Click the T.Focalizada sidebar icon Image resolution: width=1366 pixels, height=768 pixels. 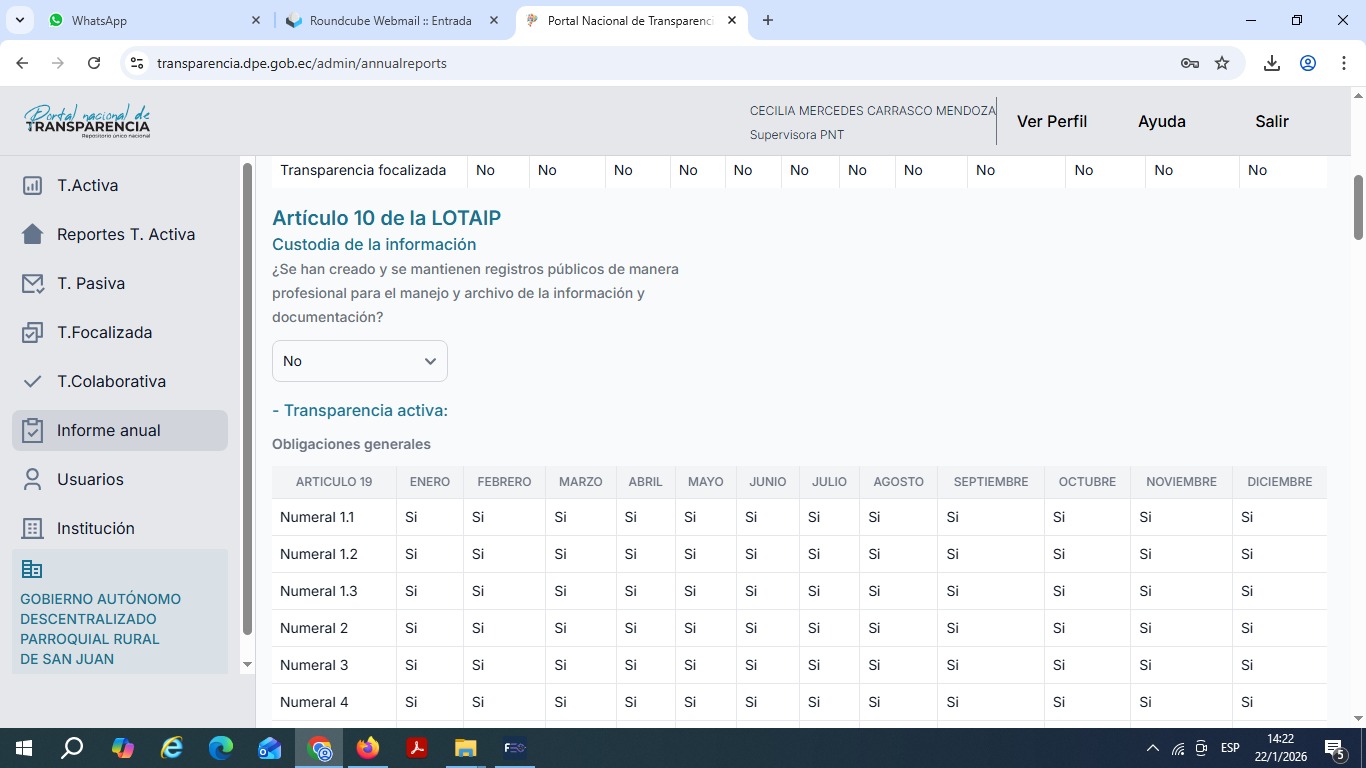click(x=33, y=332)
